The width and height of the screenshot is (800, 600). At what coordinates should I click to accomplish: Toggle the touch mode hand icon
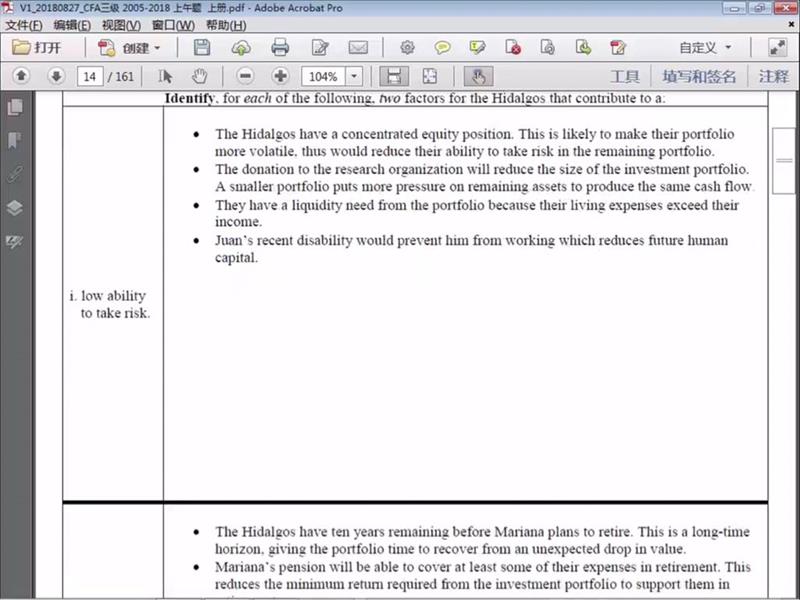tap(478, 77)
